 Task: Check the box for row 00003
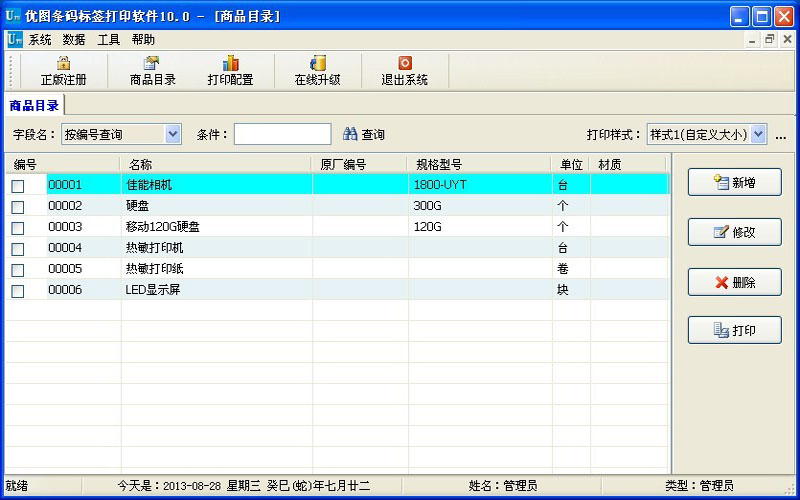pos(18,228)
